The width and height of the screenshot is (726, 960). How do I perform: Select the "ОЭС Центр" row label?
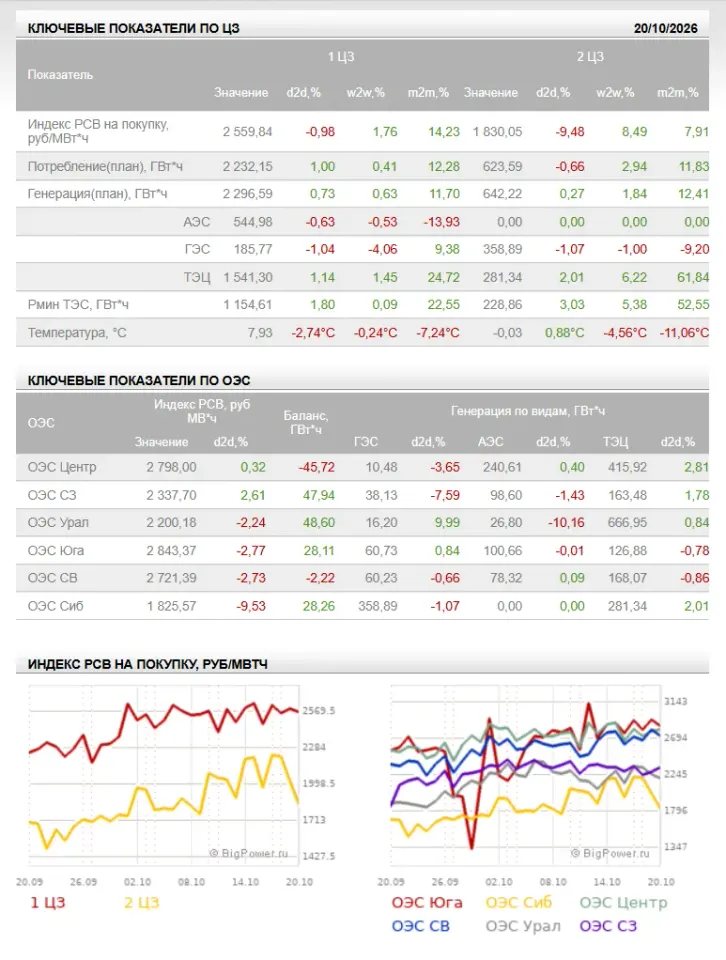coord(62,467)
